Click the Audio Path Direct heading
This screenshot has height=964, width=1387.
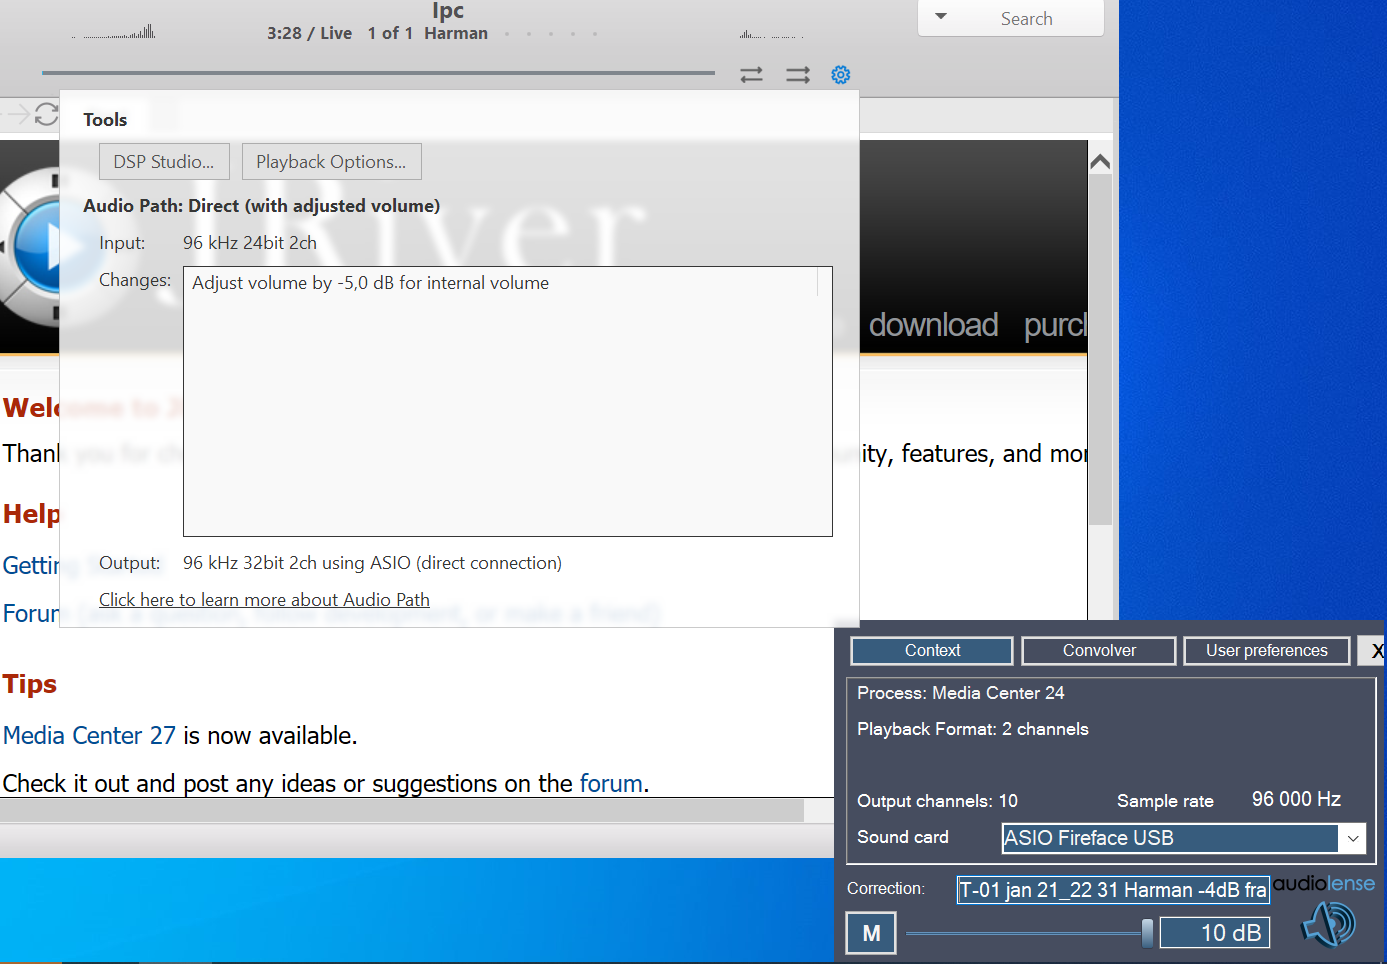[x=262, y=206]
